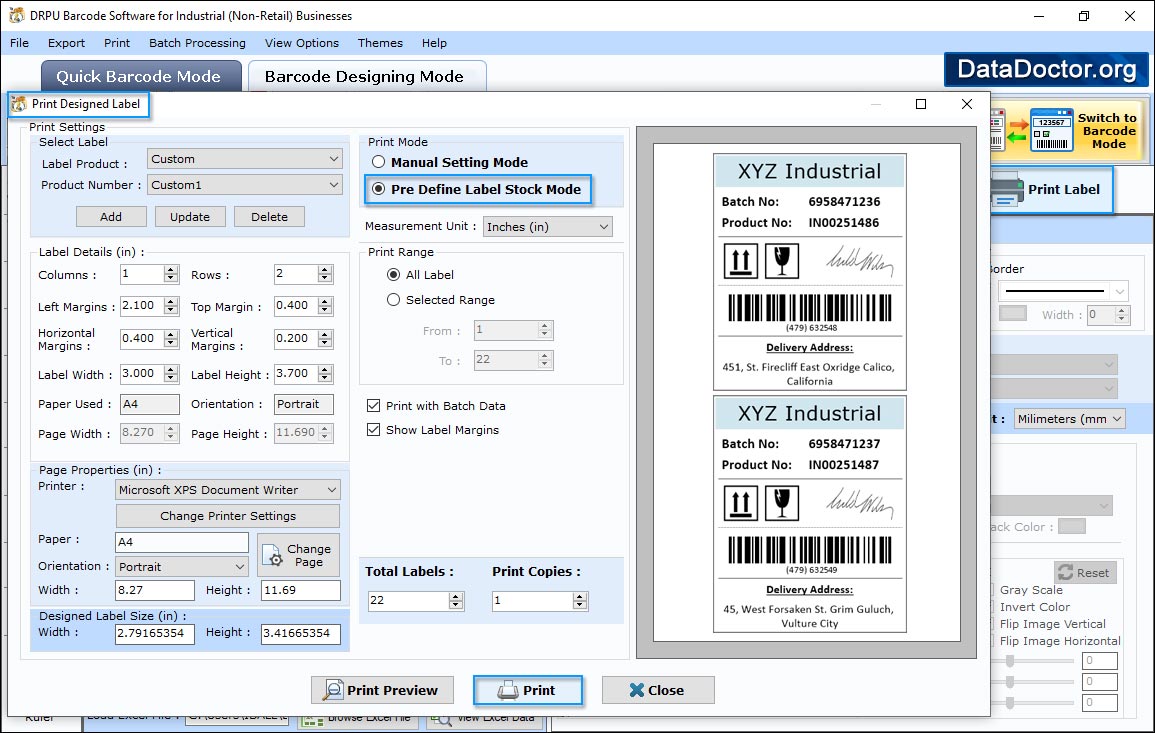Click the Vertical Margins value field
Screen dimensions: 1155x733
click(296, 339)
